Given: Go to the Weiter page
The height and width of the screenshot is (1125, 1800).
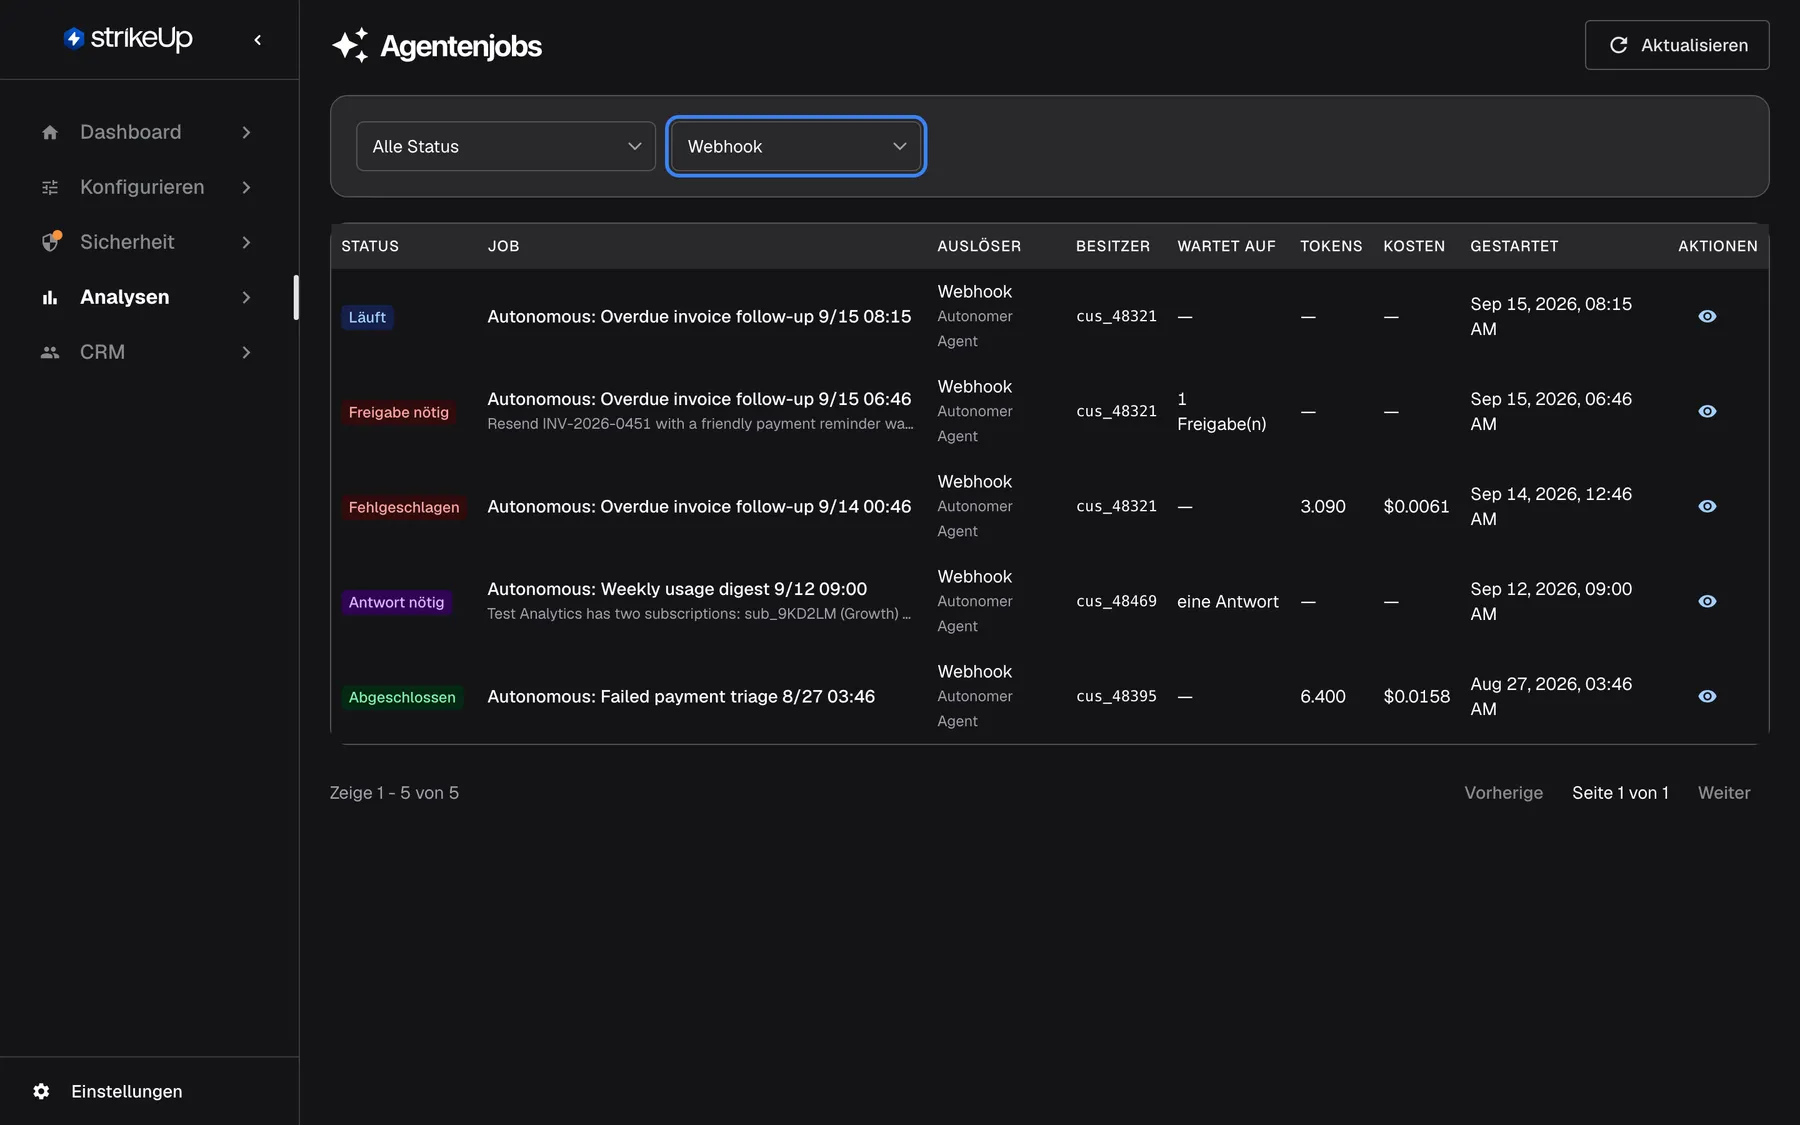Looking at the screenshot, I should (1724, 793).
